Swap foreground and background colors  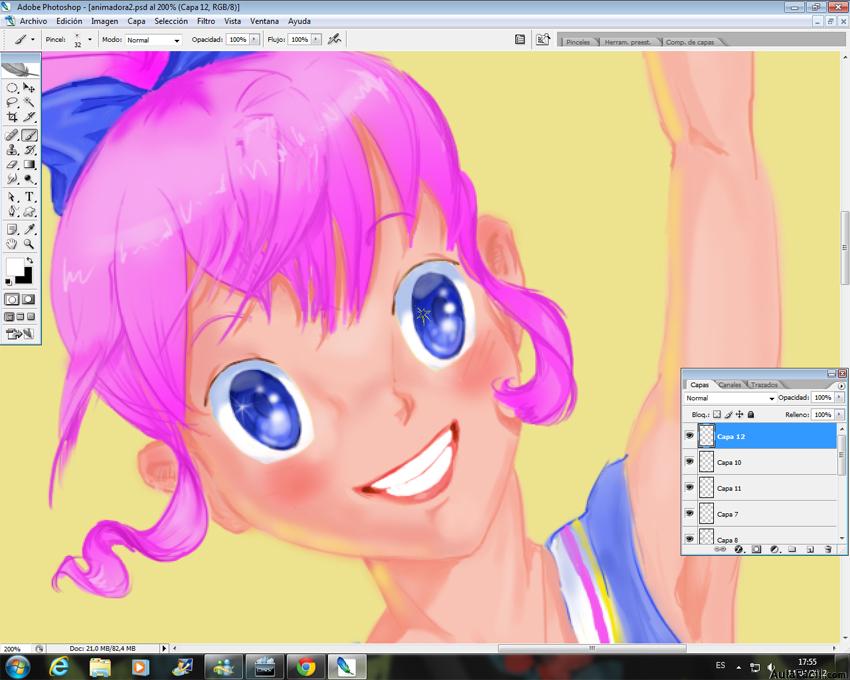(x=30, y=260)
